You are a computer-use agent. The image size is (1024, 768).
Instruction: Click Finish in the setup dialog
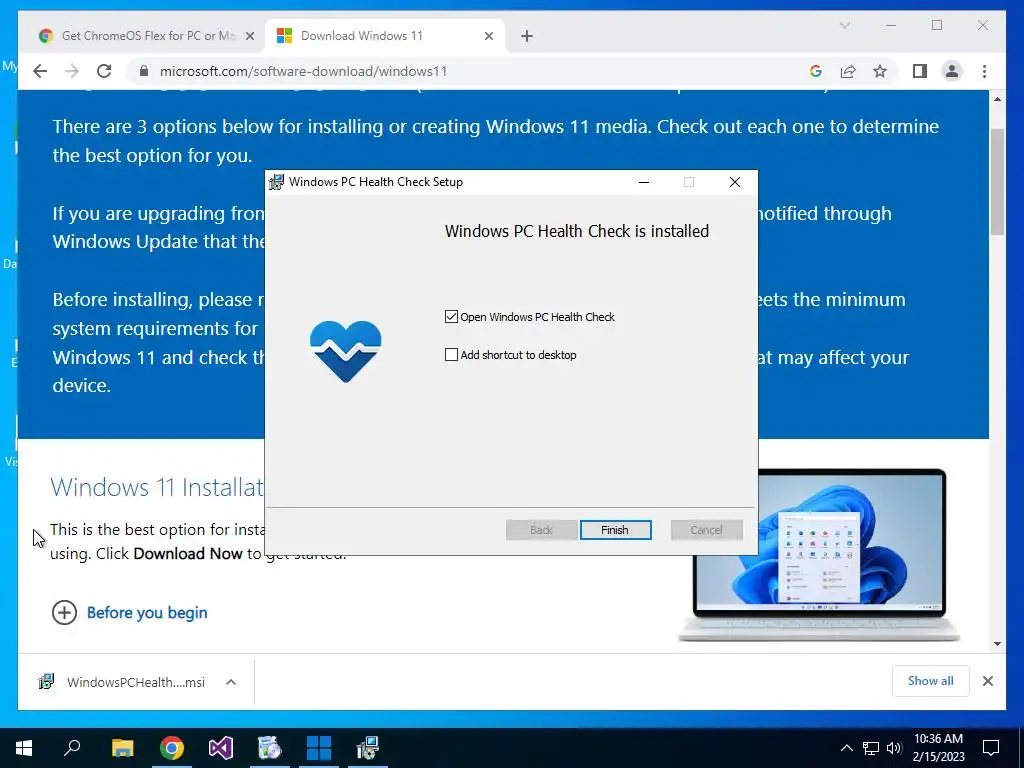(x=615, y=530)
